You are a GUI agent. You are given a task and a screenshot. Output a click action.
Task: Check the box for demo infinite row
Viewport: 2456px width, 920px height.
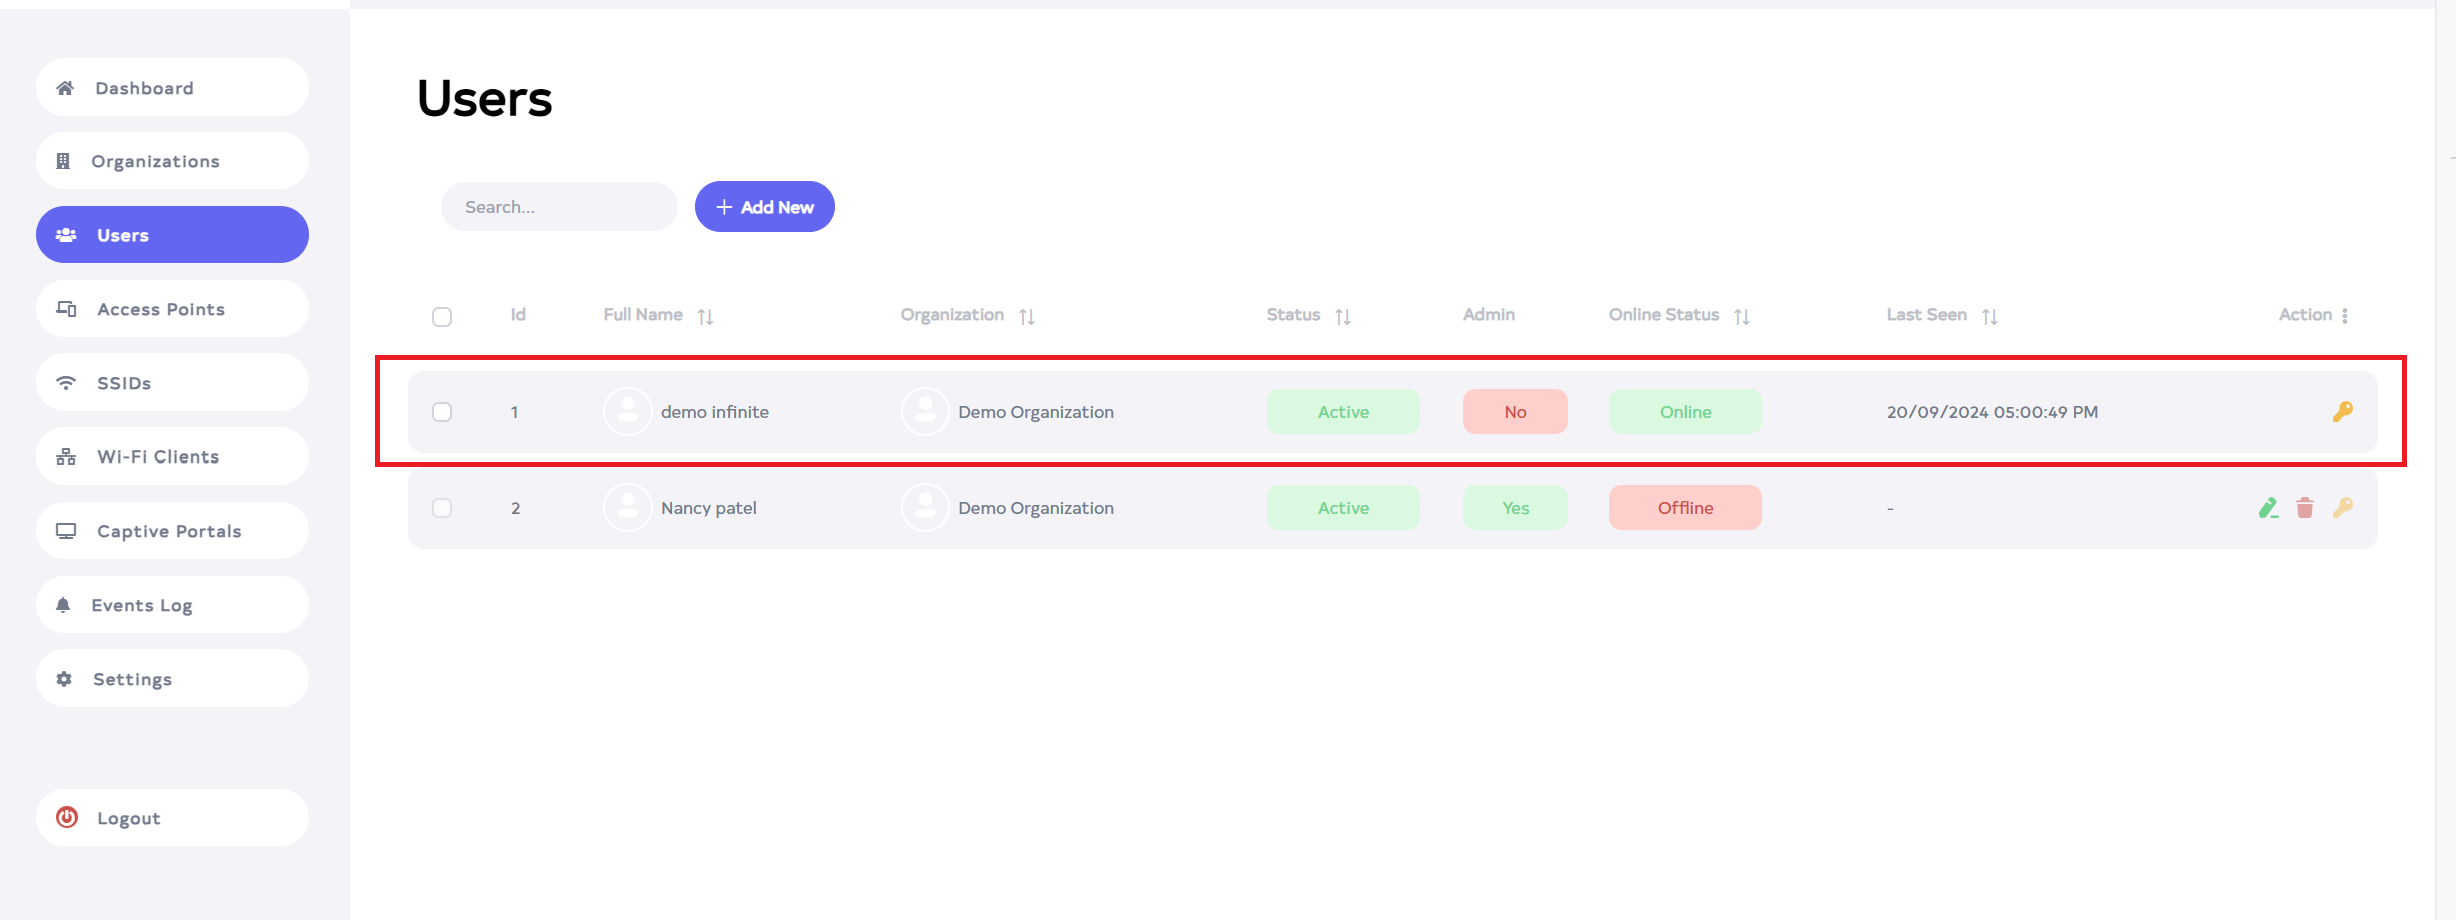442,412
